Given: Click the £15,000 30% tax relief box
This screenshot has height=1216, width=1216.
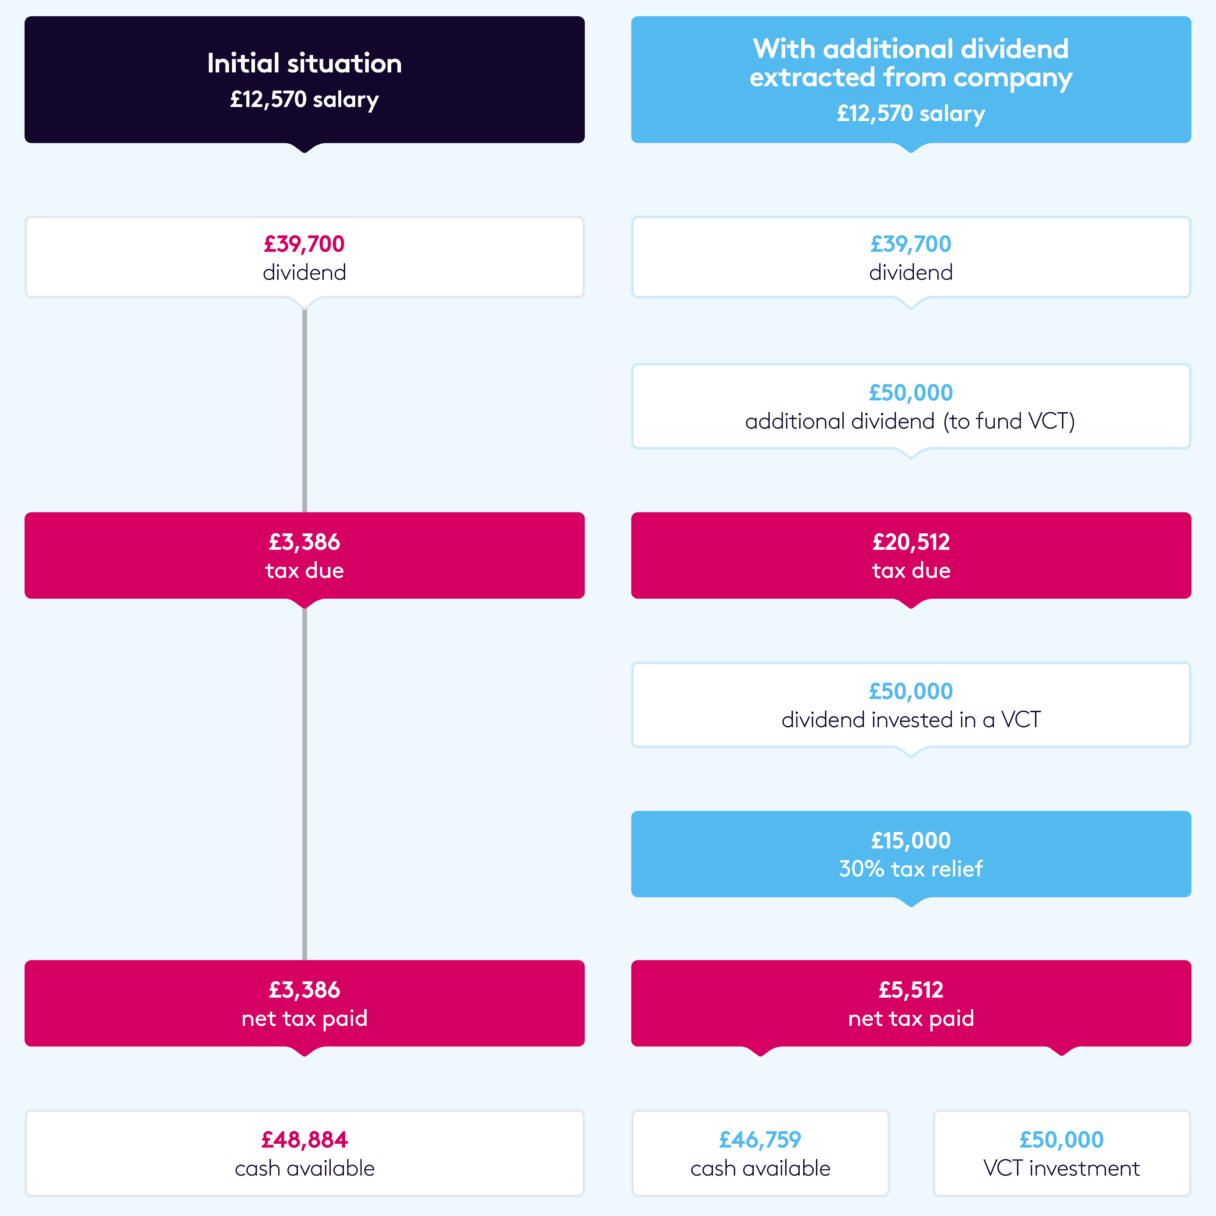Looking at the screenshot, I should [910, 853].
